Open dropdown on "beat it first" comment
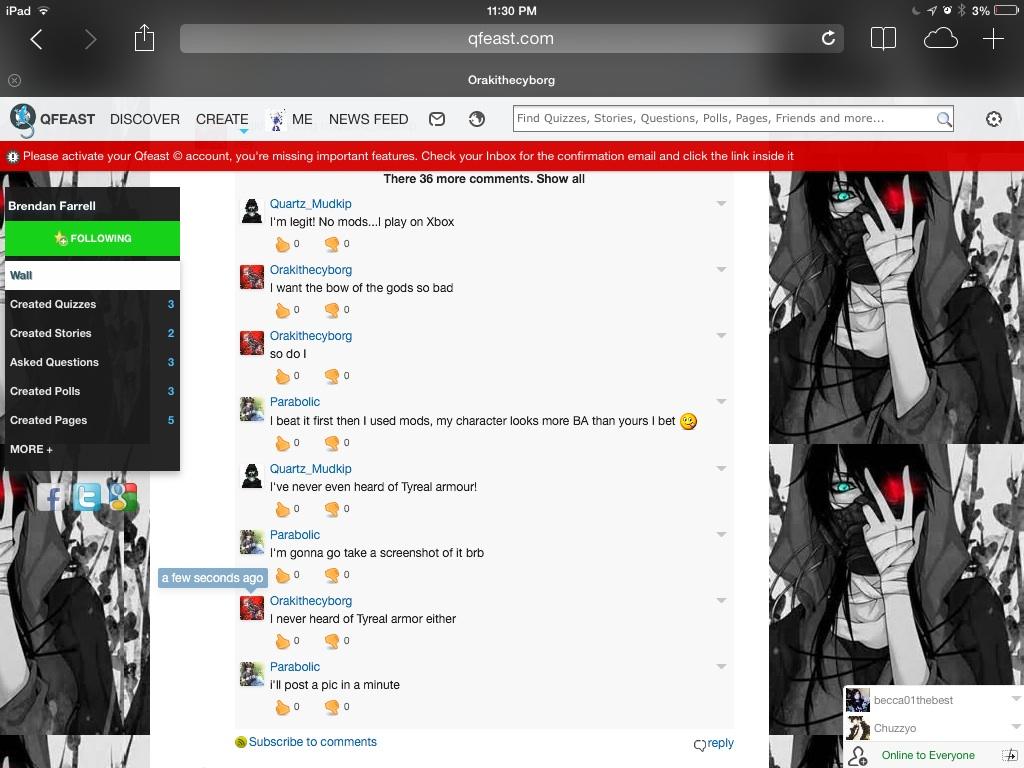Screen dimensions: 1024x768 (x=721, y=402)
